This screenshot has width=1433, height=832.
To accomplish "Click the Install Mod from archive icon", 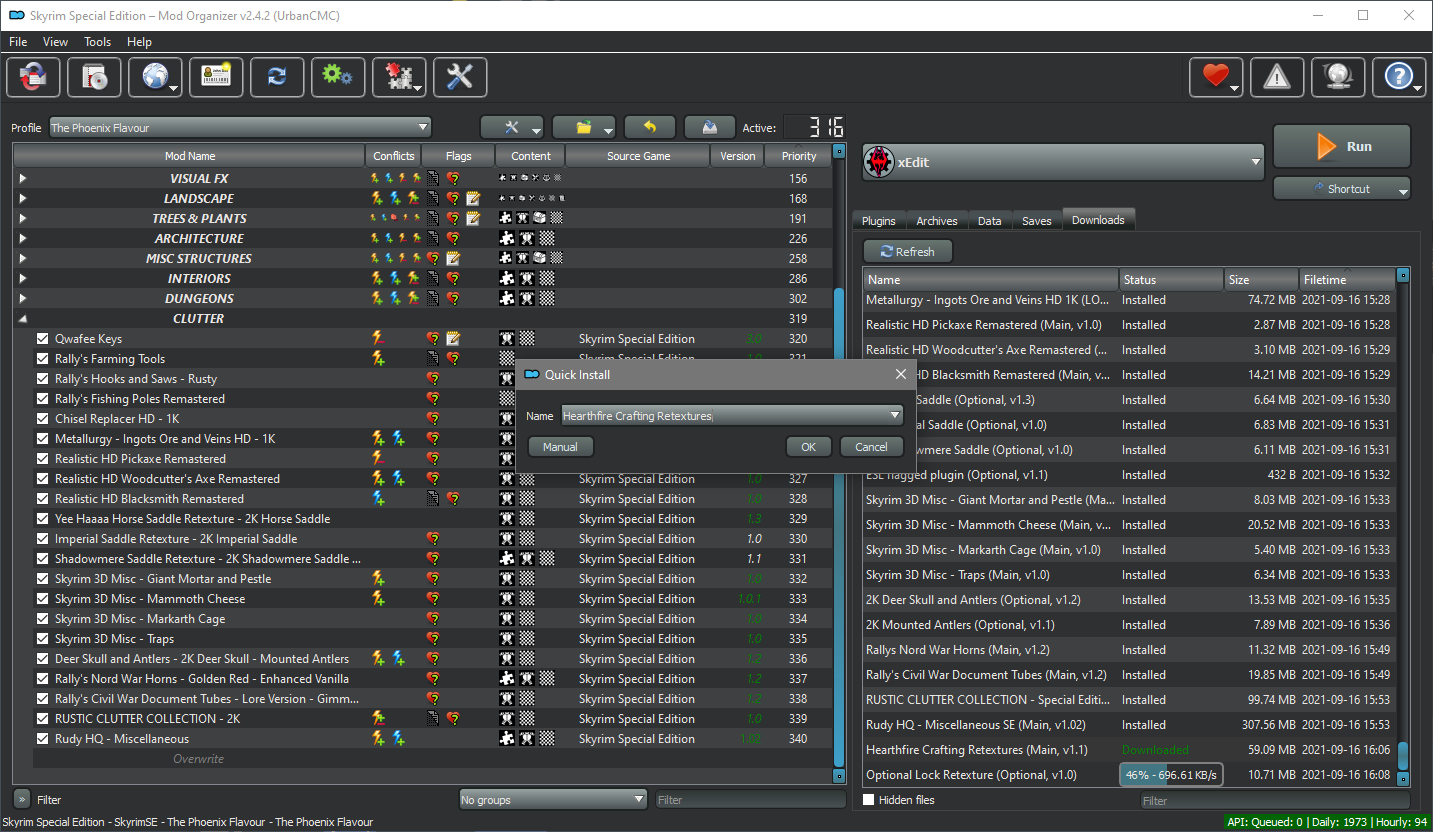I will click(94, 77).
